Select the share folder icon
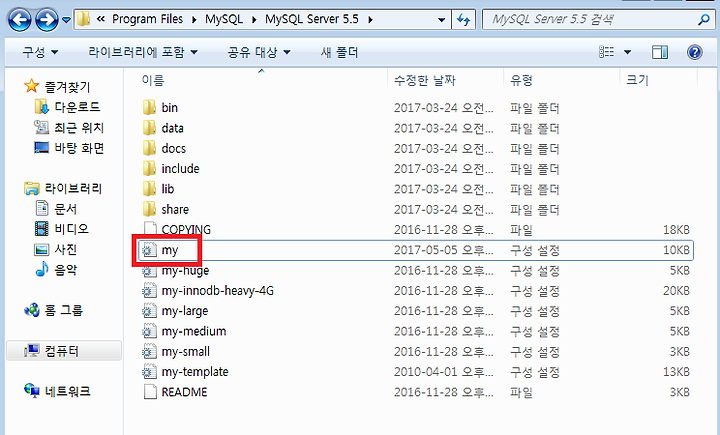 pyautogui.click(x=149, y=209)
